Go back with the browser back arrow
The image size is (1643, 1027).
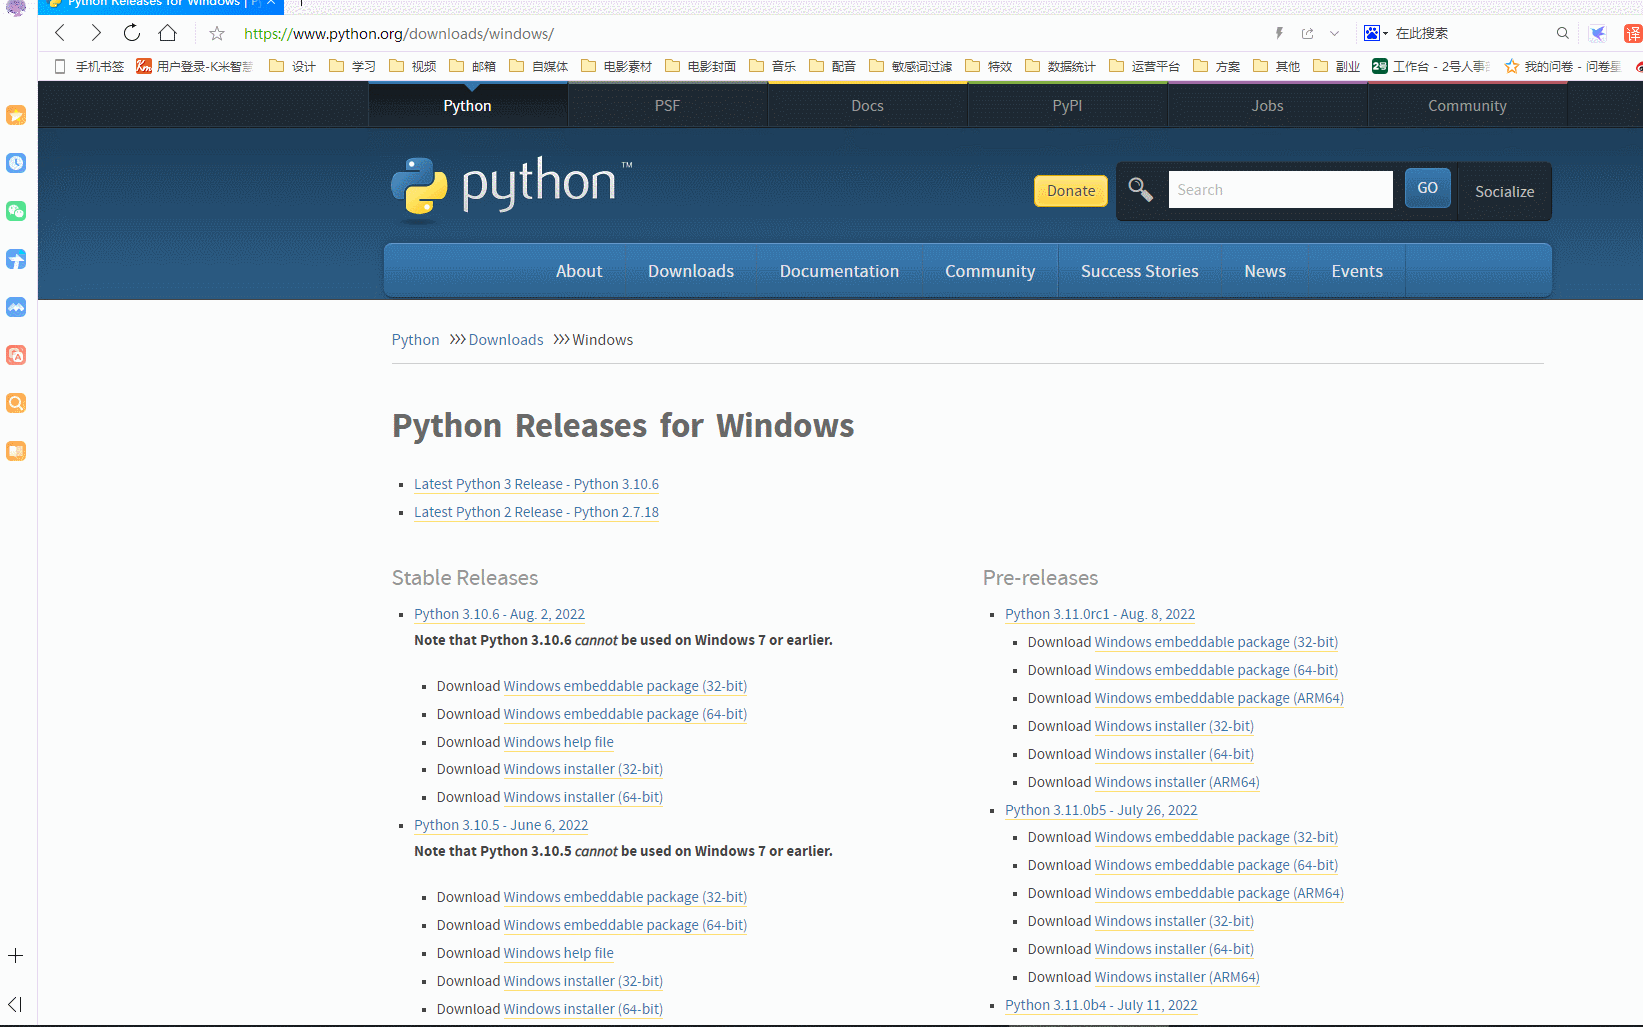[x=60, y=33]
